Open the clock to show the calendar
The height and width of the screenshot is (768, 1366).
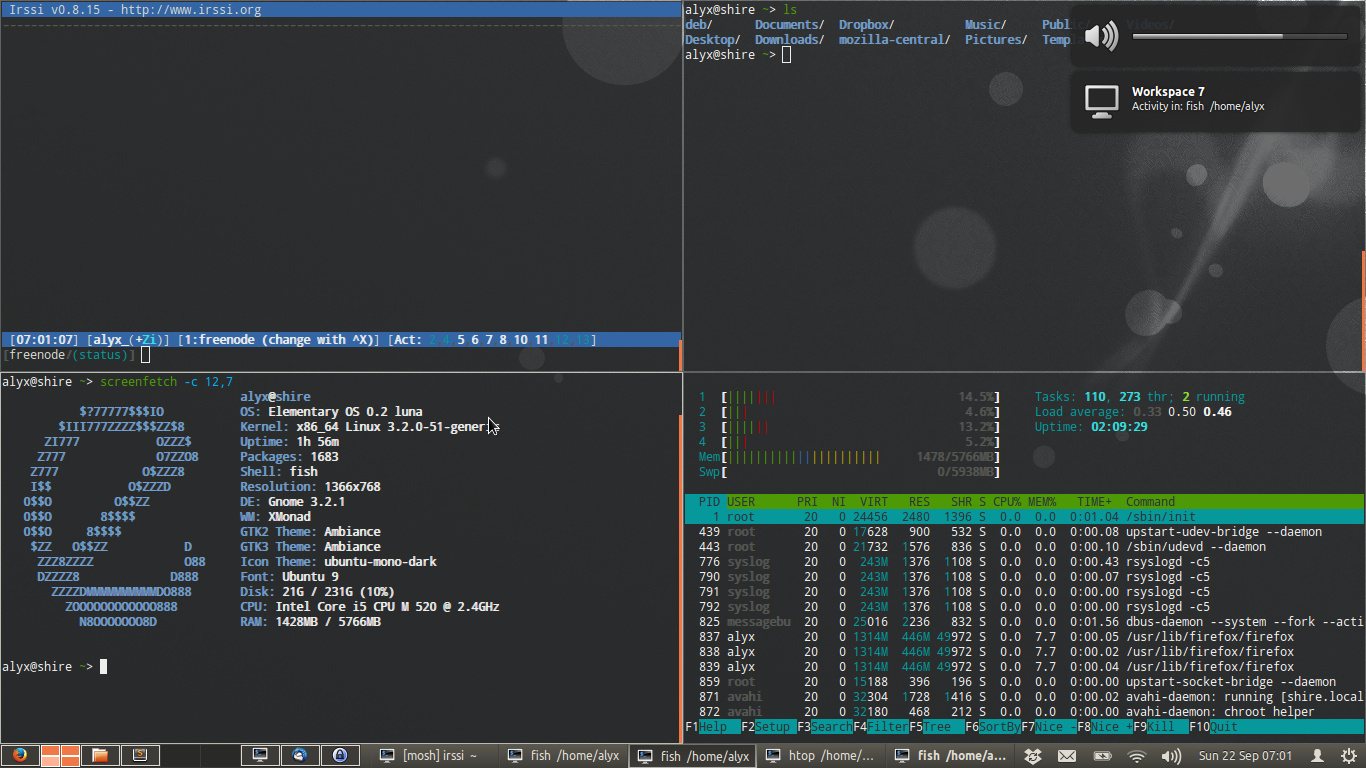pyautogui.click(x=1245, y=756)
